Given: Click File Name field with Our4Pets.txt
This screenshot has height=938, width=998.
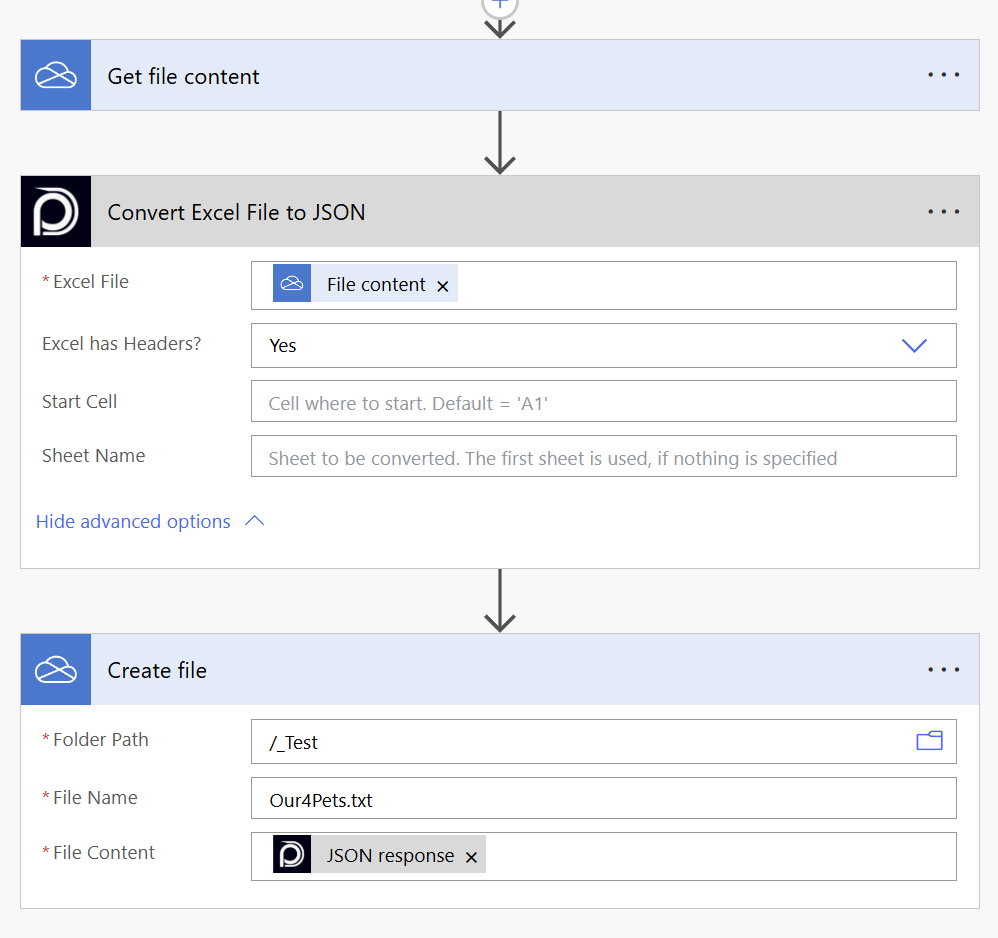Looking at the screenshot, I should (603, 799).
